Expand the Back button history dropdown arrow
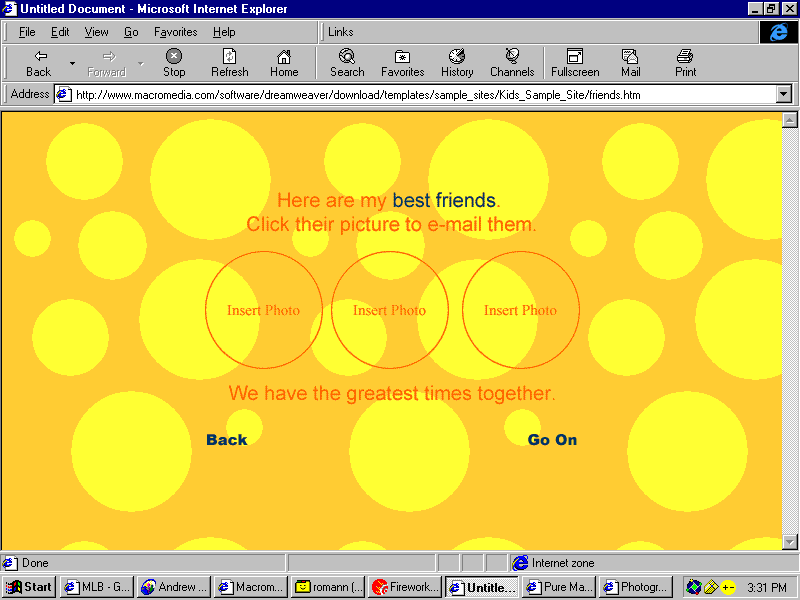This screenshot has height=600, width=800. point(72,63)
